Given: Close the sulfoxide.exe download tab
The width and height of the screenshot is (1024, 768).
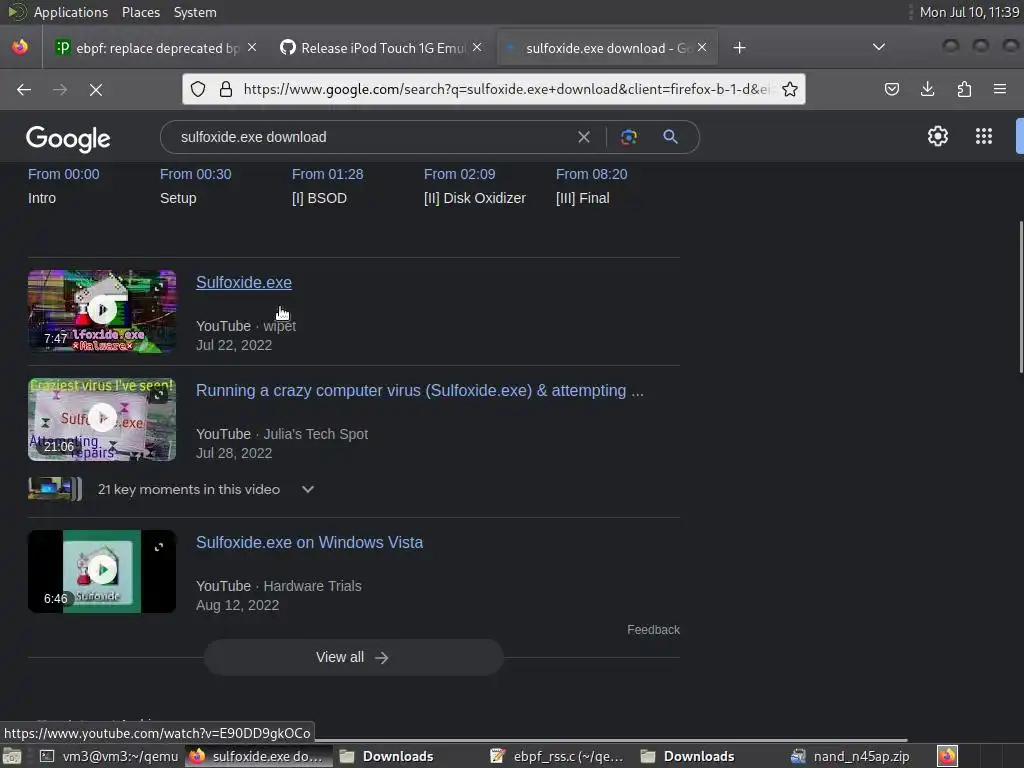Looking at the screenshot, I should coord(702,47).
